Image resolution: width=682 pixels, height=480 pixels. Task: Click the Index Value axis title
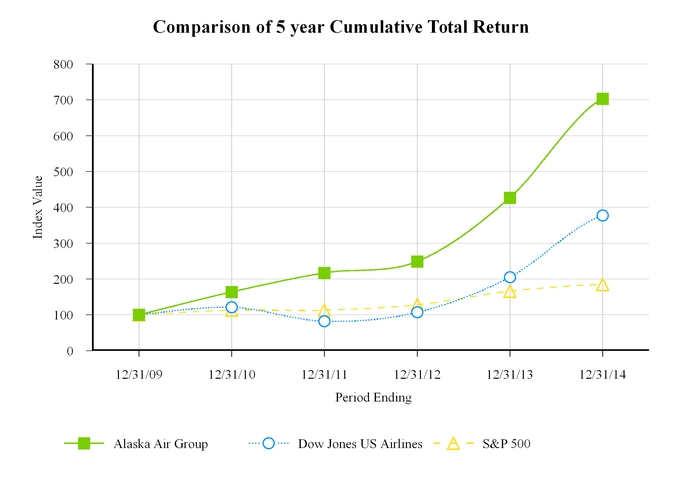39,208
